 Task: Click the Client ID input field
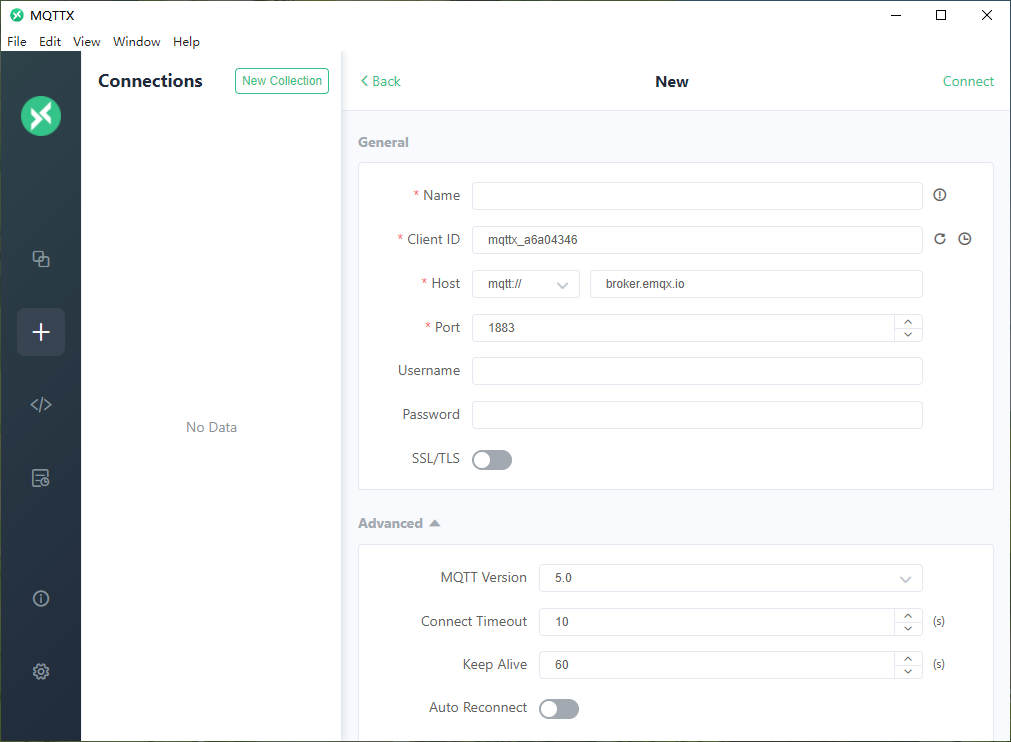coord(697,240)
